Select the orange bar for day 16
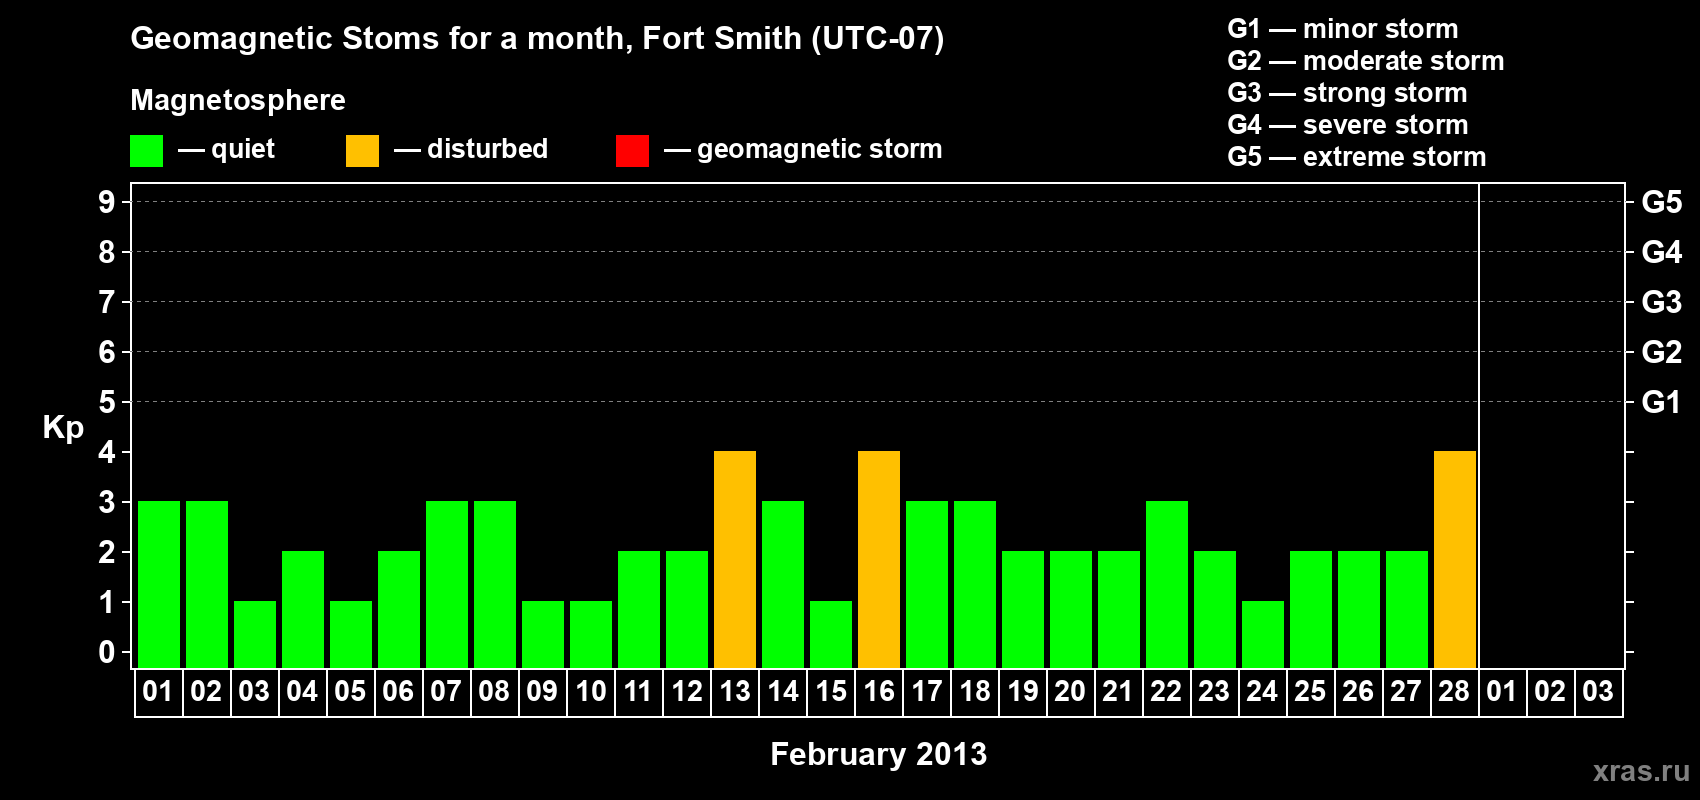Screen dimensions: 1700x800 [x=879, y=560]
